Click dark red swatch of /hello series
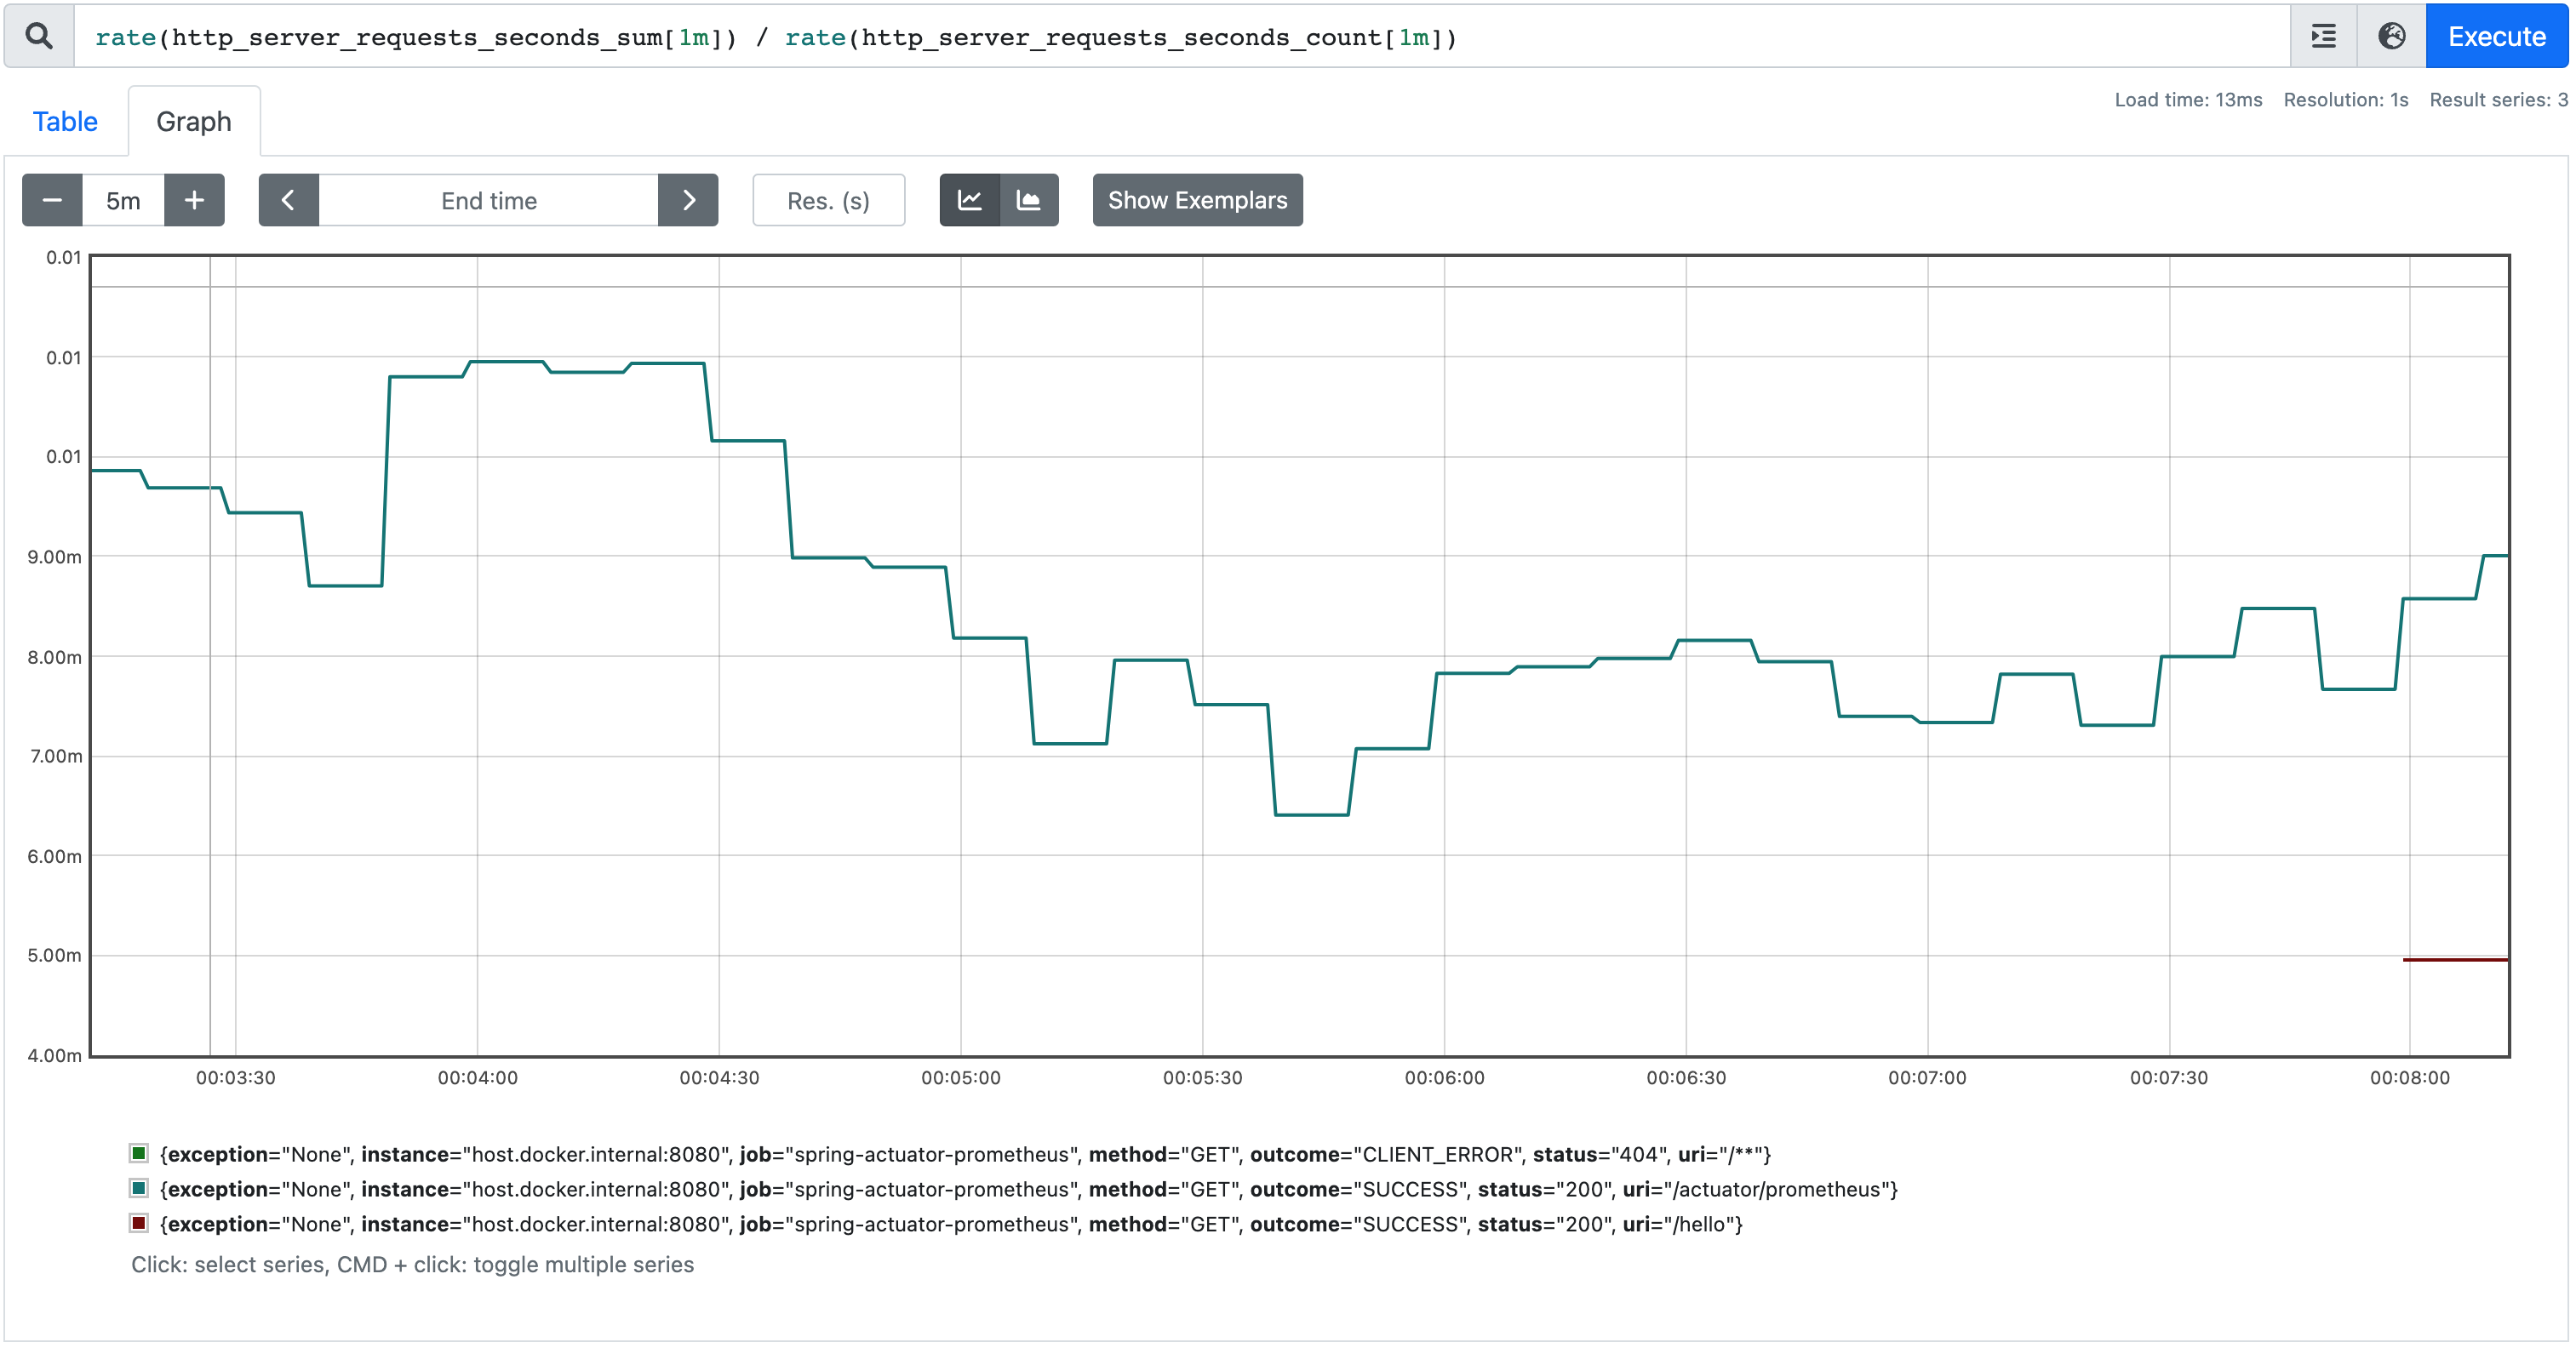This screenshot has height=1348, width=2576. click(139, 1223)
